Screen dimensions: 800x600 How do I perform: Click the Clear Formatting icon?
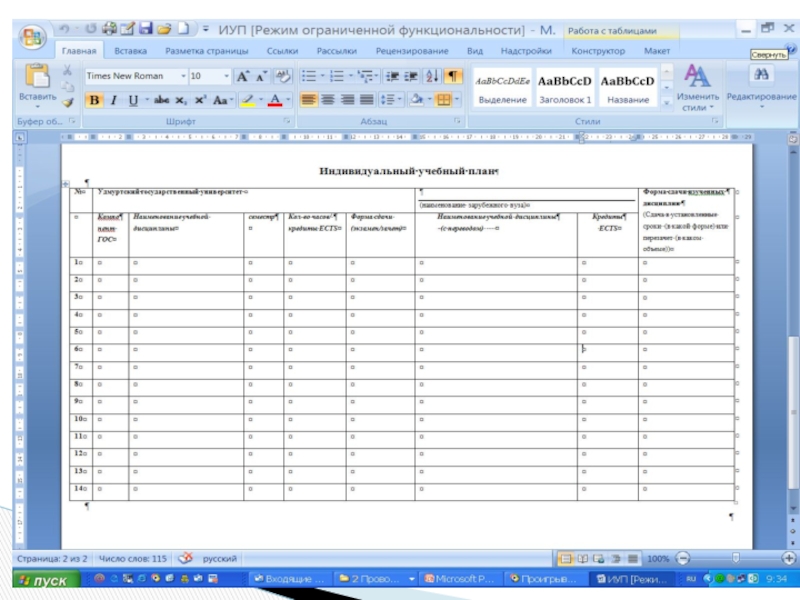click(283, 76)
